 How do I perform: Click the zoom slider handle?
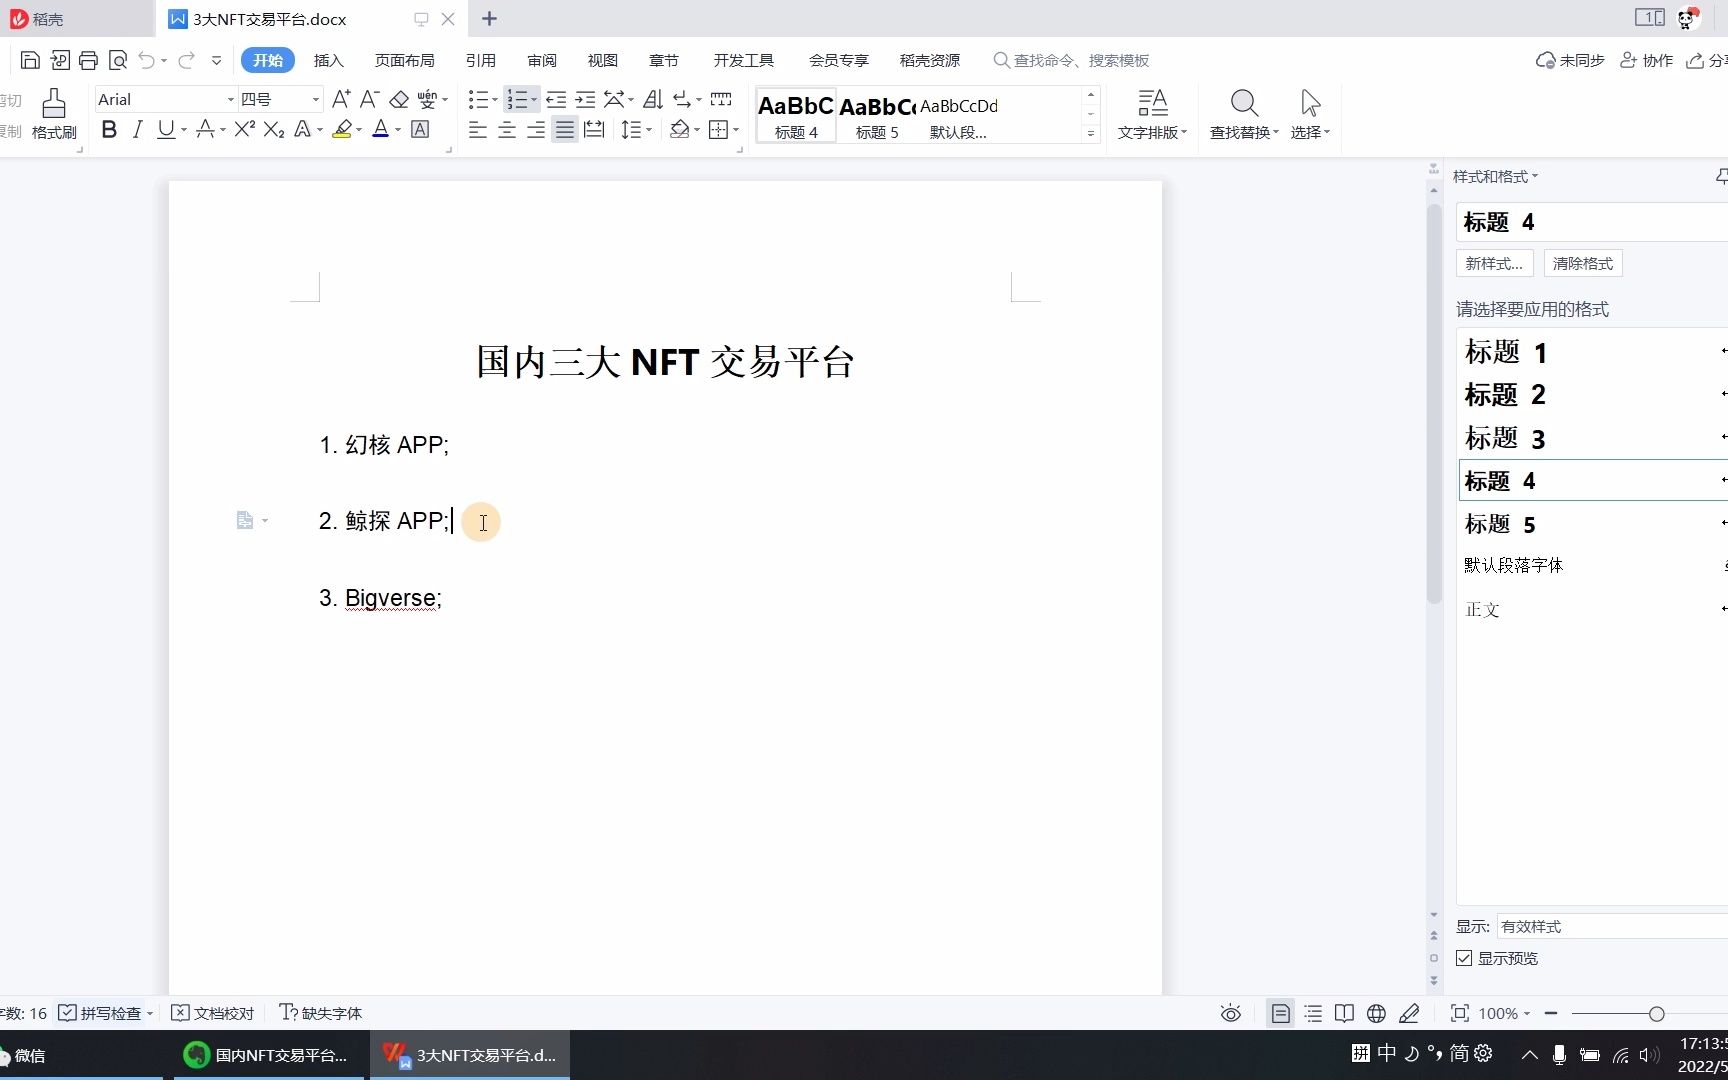click(1657, 1014)
